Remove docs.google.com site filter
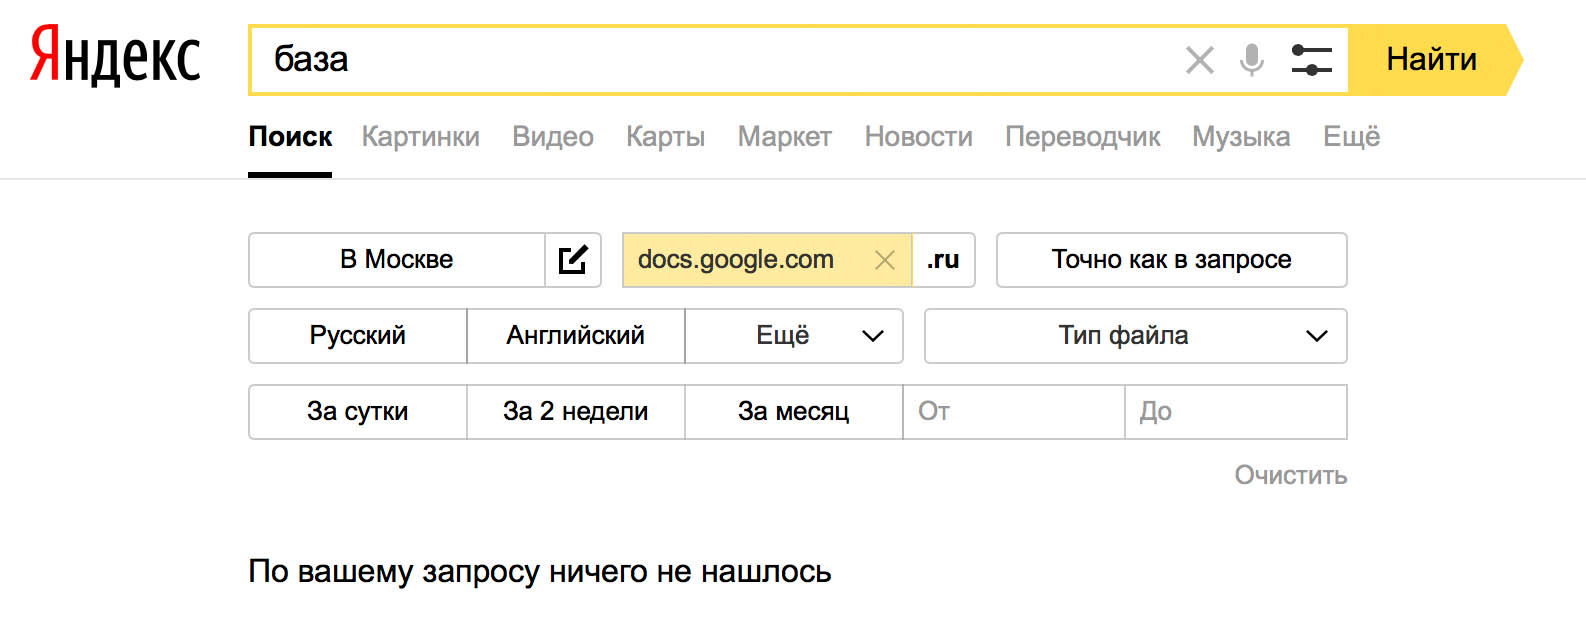This screenshot has height=638, width=1586. [x=884, y=260]
